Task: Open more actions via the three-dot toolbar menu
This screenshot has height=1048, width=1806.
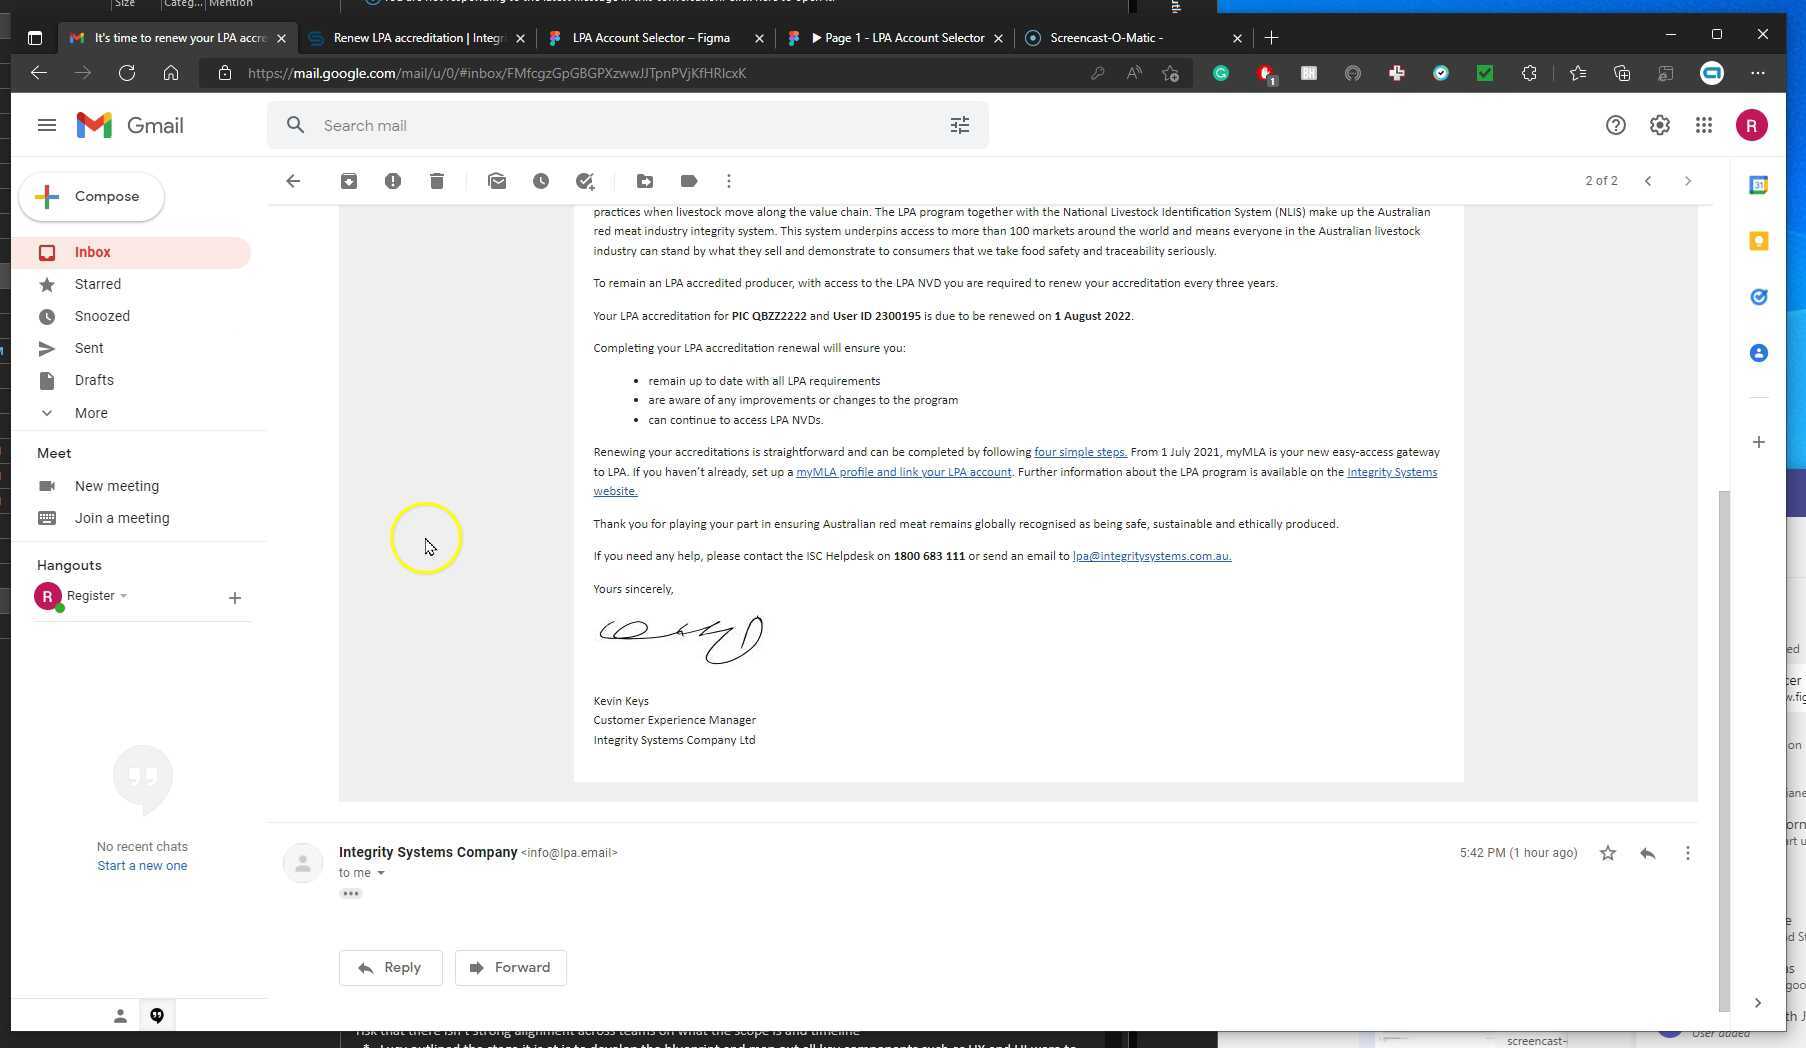Action: 729,181
